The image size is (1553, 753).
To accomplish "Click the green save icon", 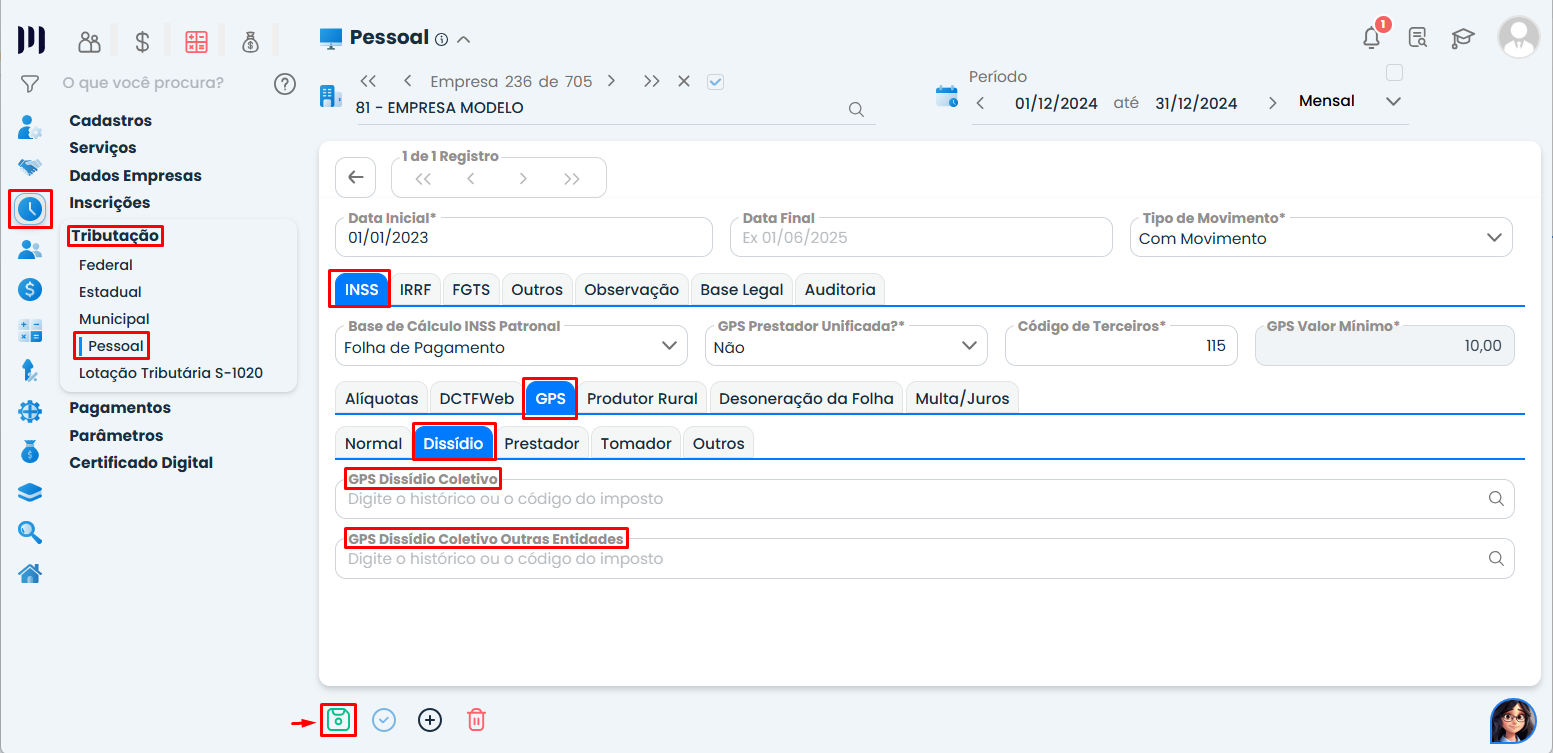I will point(338,720).
